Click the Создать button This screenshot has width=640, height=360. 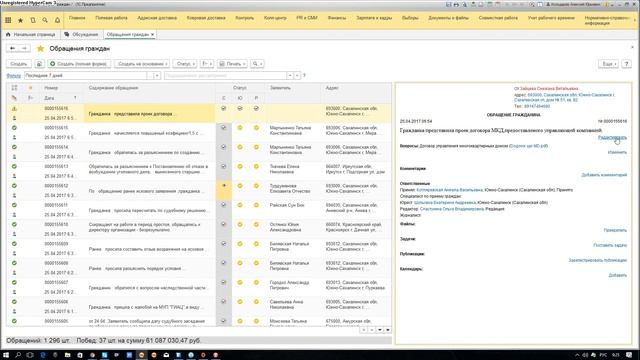(x=19, y=64)
